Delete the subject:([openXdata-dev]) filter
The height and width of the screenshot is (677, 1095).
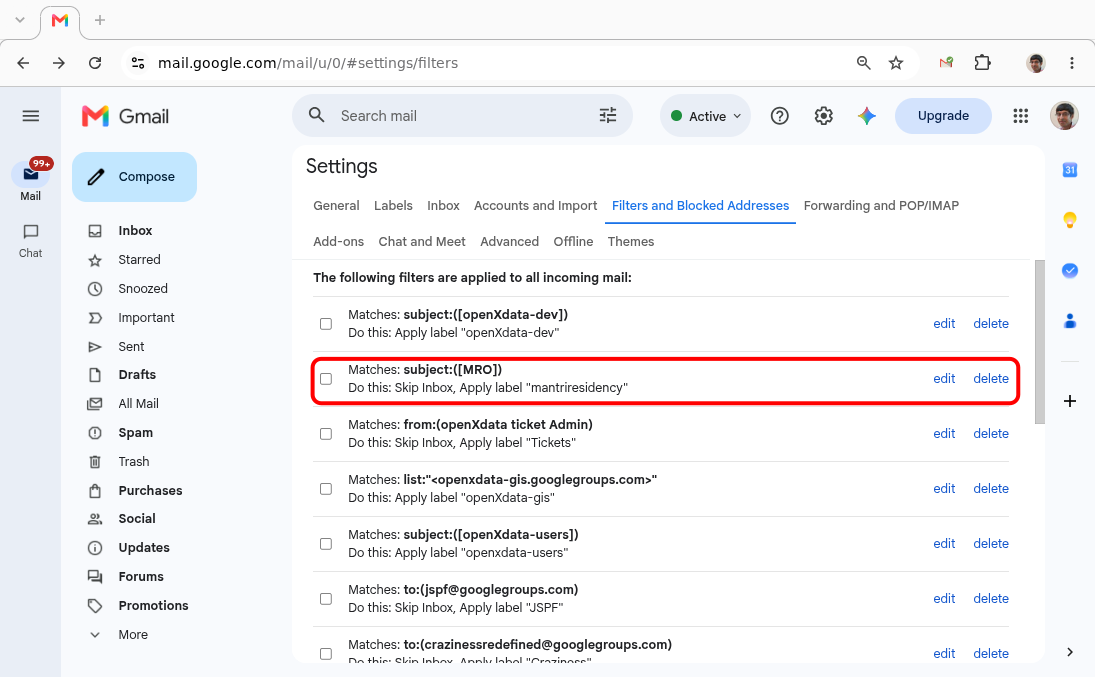point(991,323)
